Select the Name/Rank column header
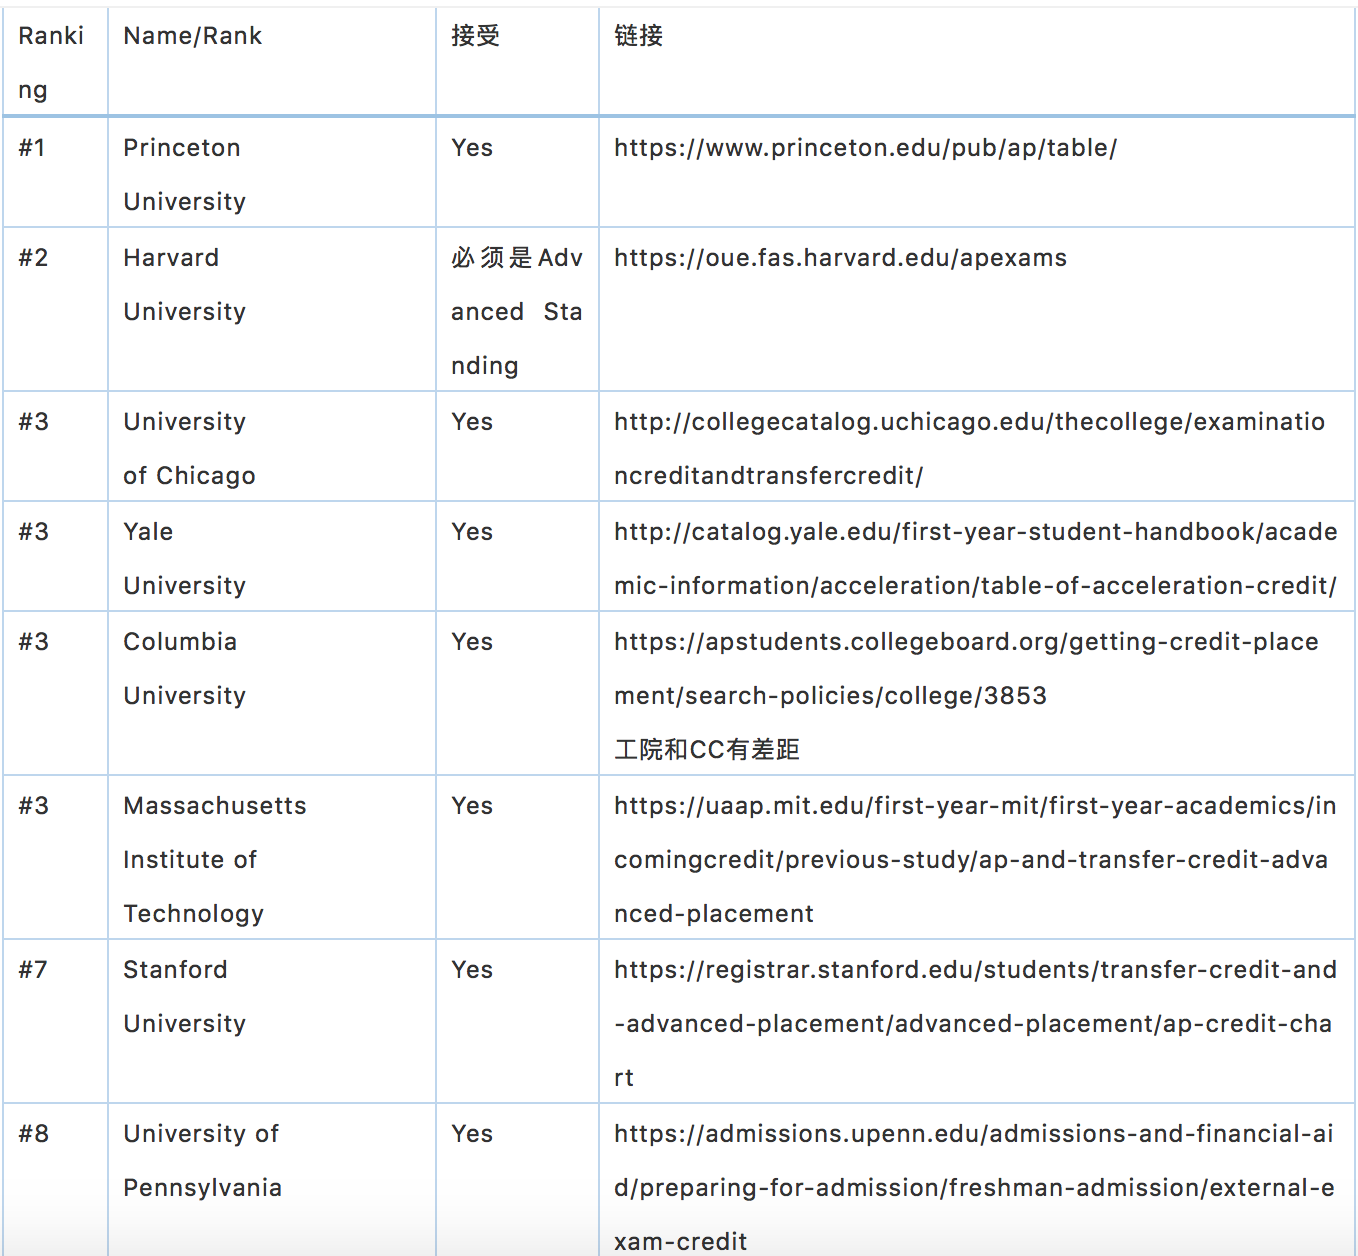Image resolution: width=1358 pixels, height=1256 pixels. point(192,36)
